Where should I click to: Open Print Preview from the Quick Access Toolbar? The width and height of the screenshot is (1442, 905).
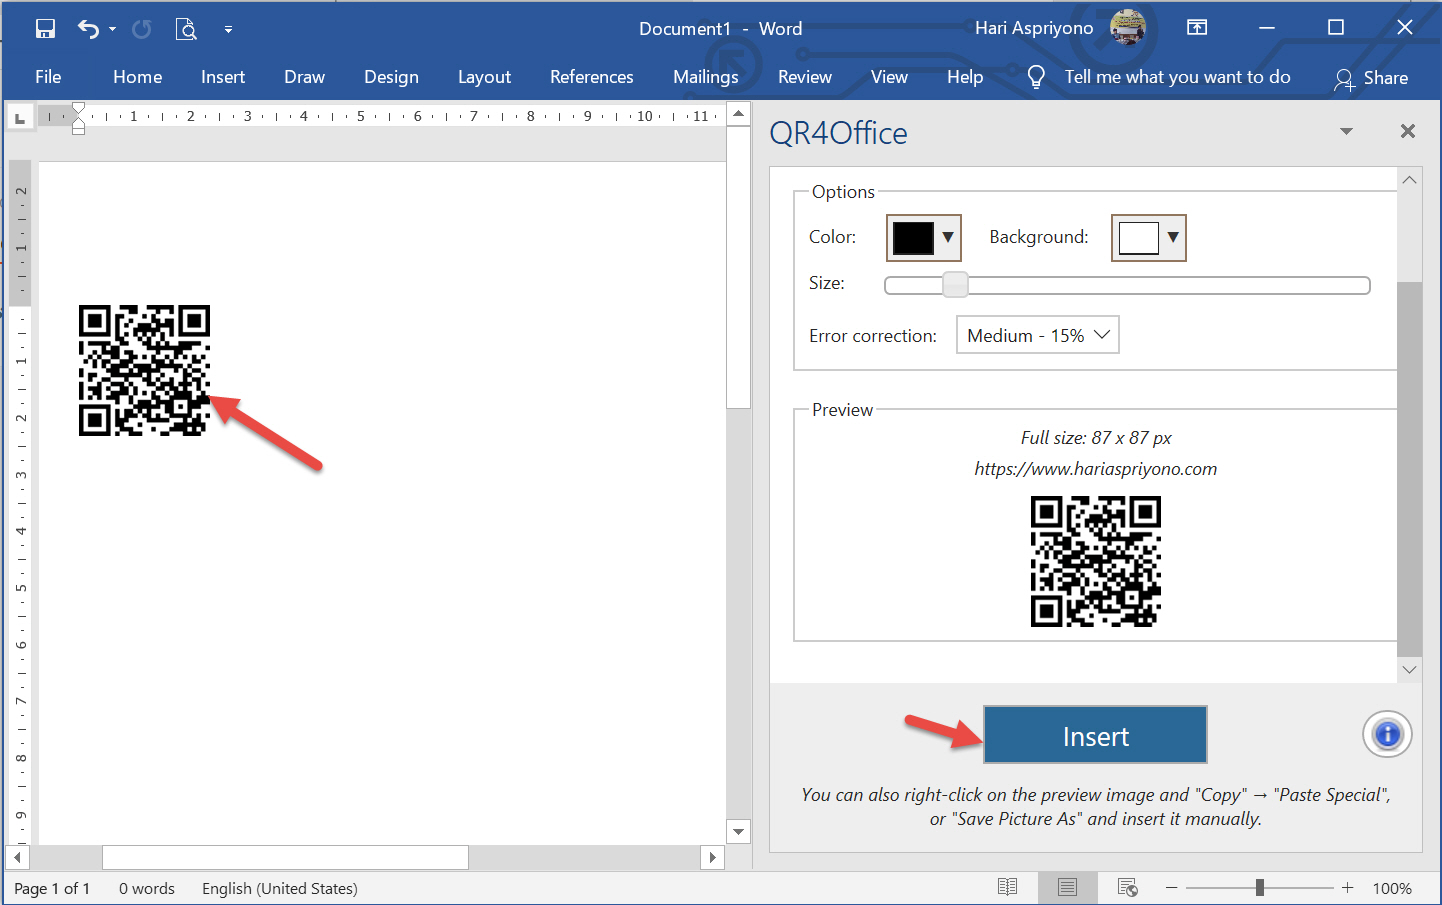186,28
